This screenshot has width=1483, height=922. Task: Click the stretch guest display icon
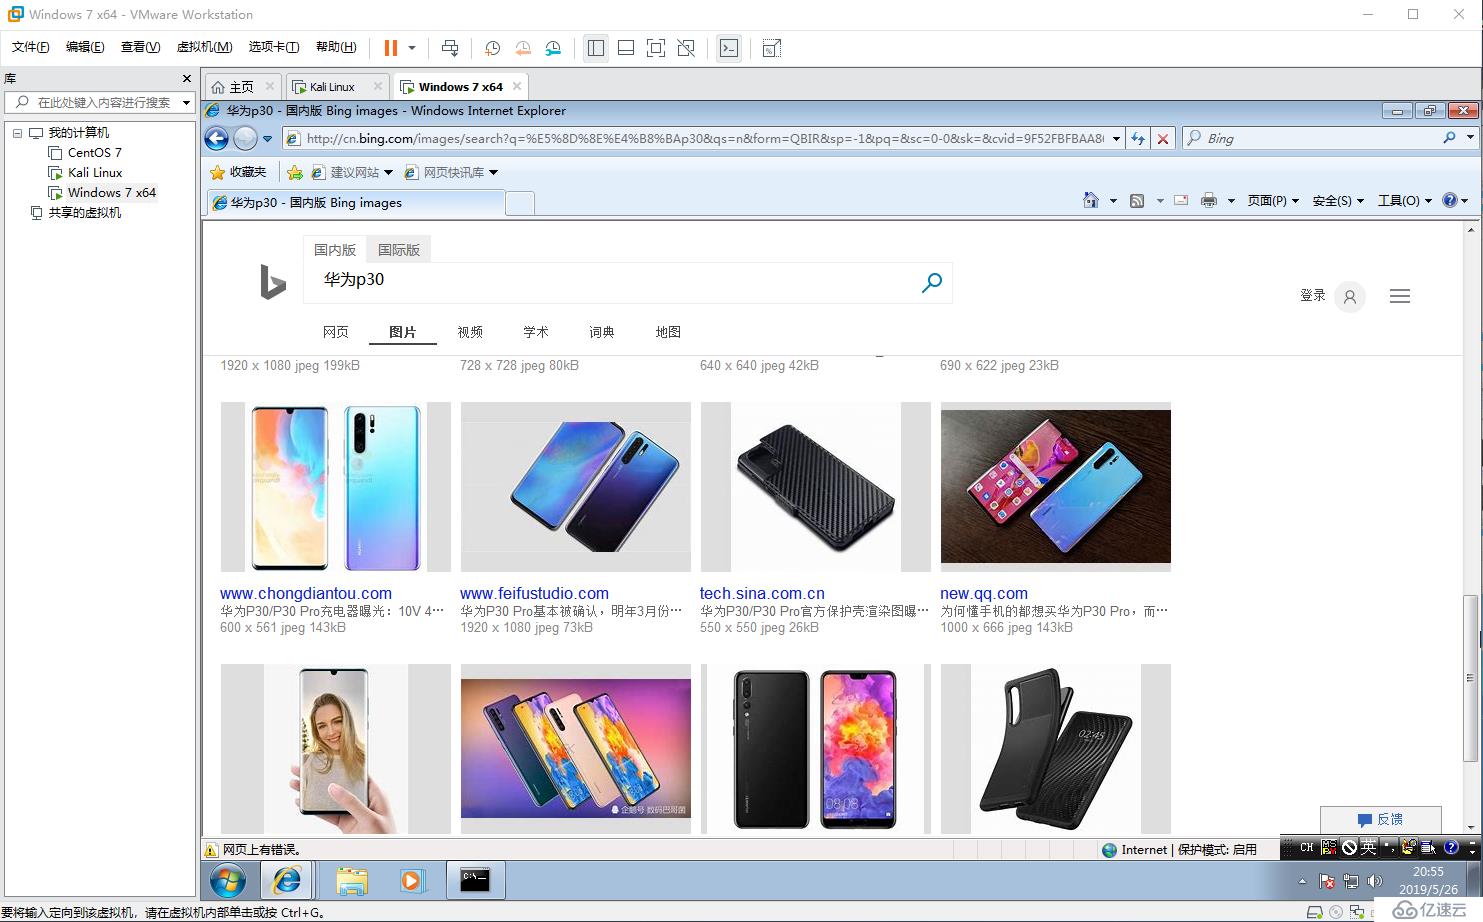[x=772, y=48]
